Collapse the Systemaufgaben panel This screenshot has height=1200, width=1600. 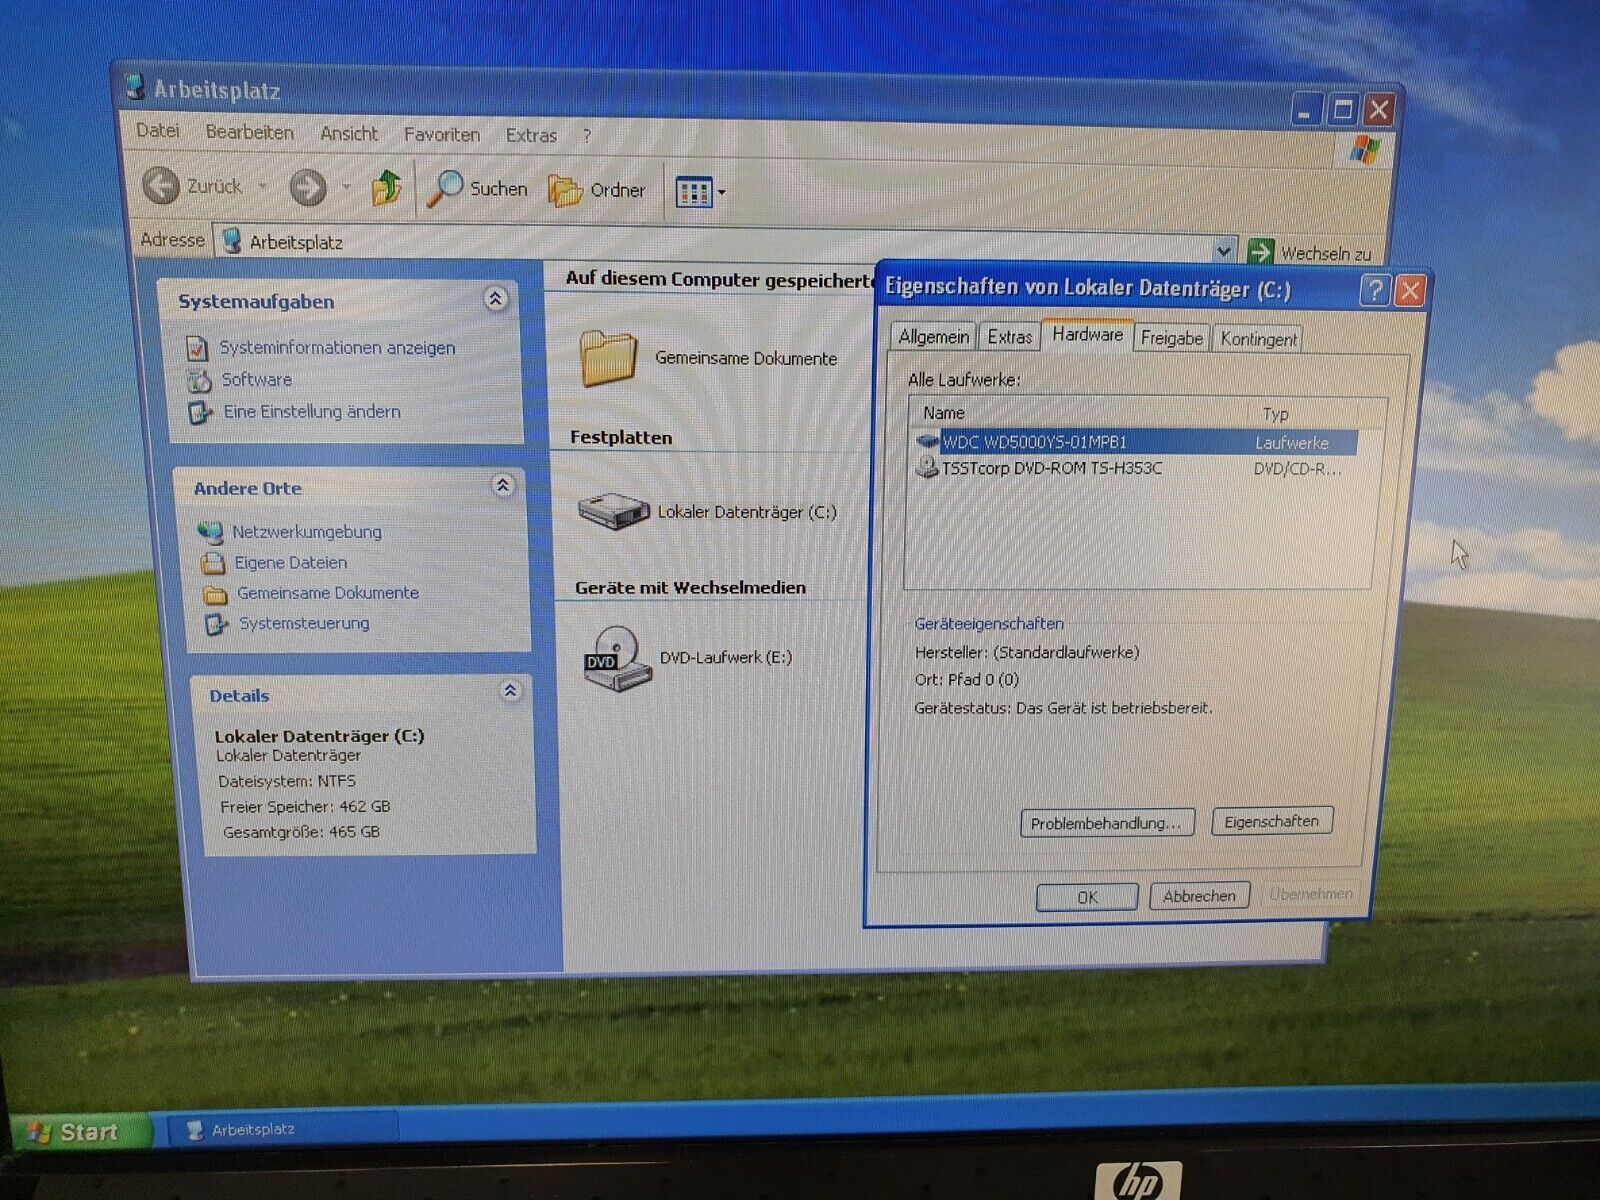(495, 299)
